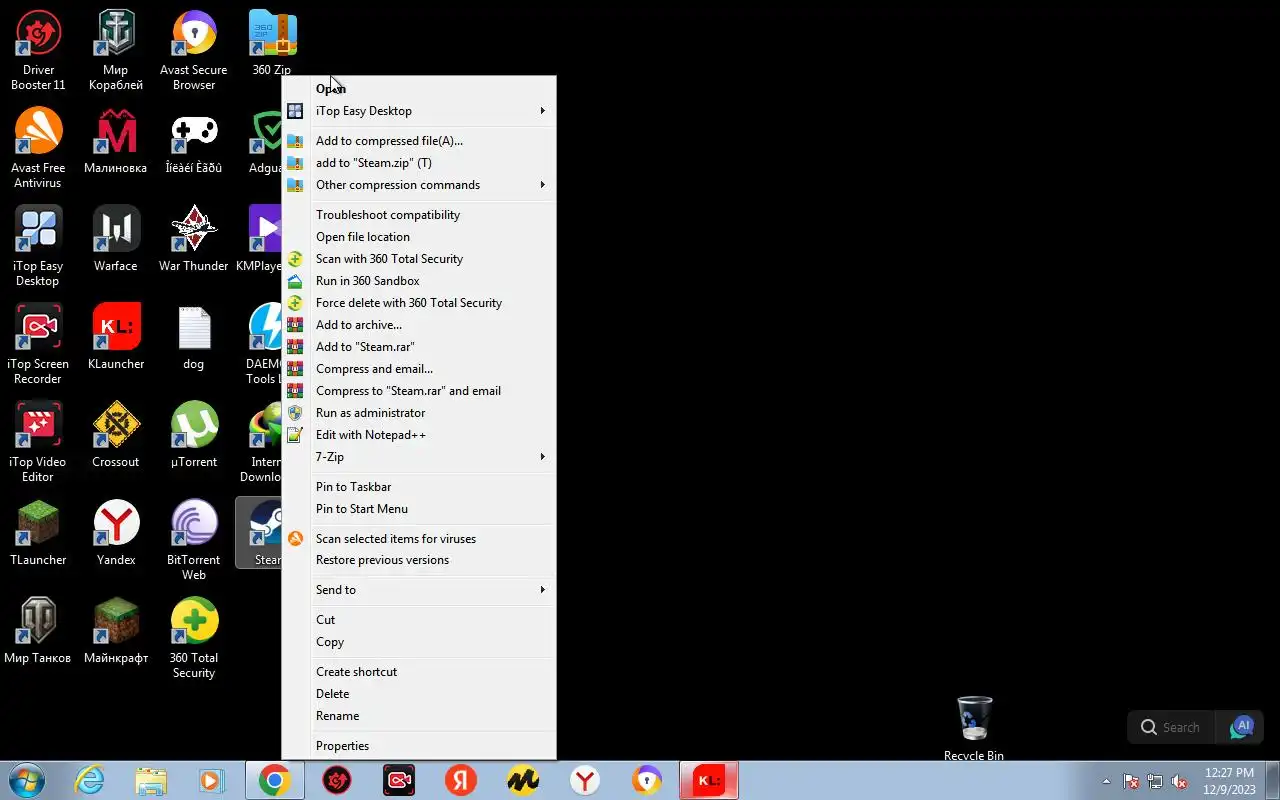Select the TLauncher desktop icon

pyautogui.click(x=38, y=533)
